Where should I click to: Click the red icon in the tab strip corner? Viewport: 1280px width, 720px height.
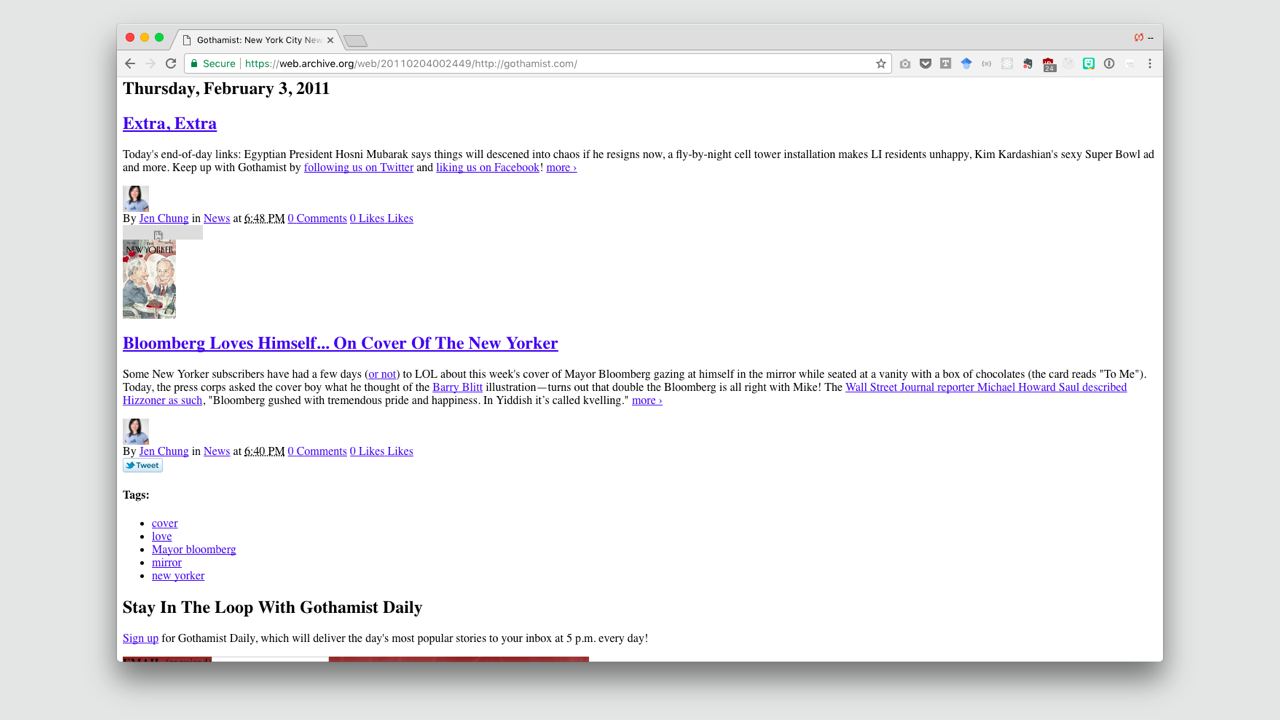(1139, 38)
